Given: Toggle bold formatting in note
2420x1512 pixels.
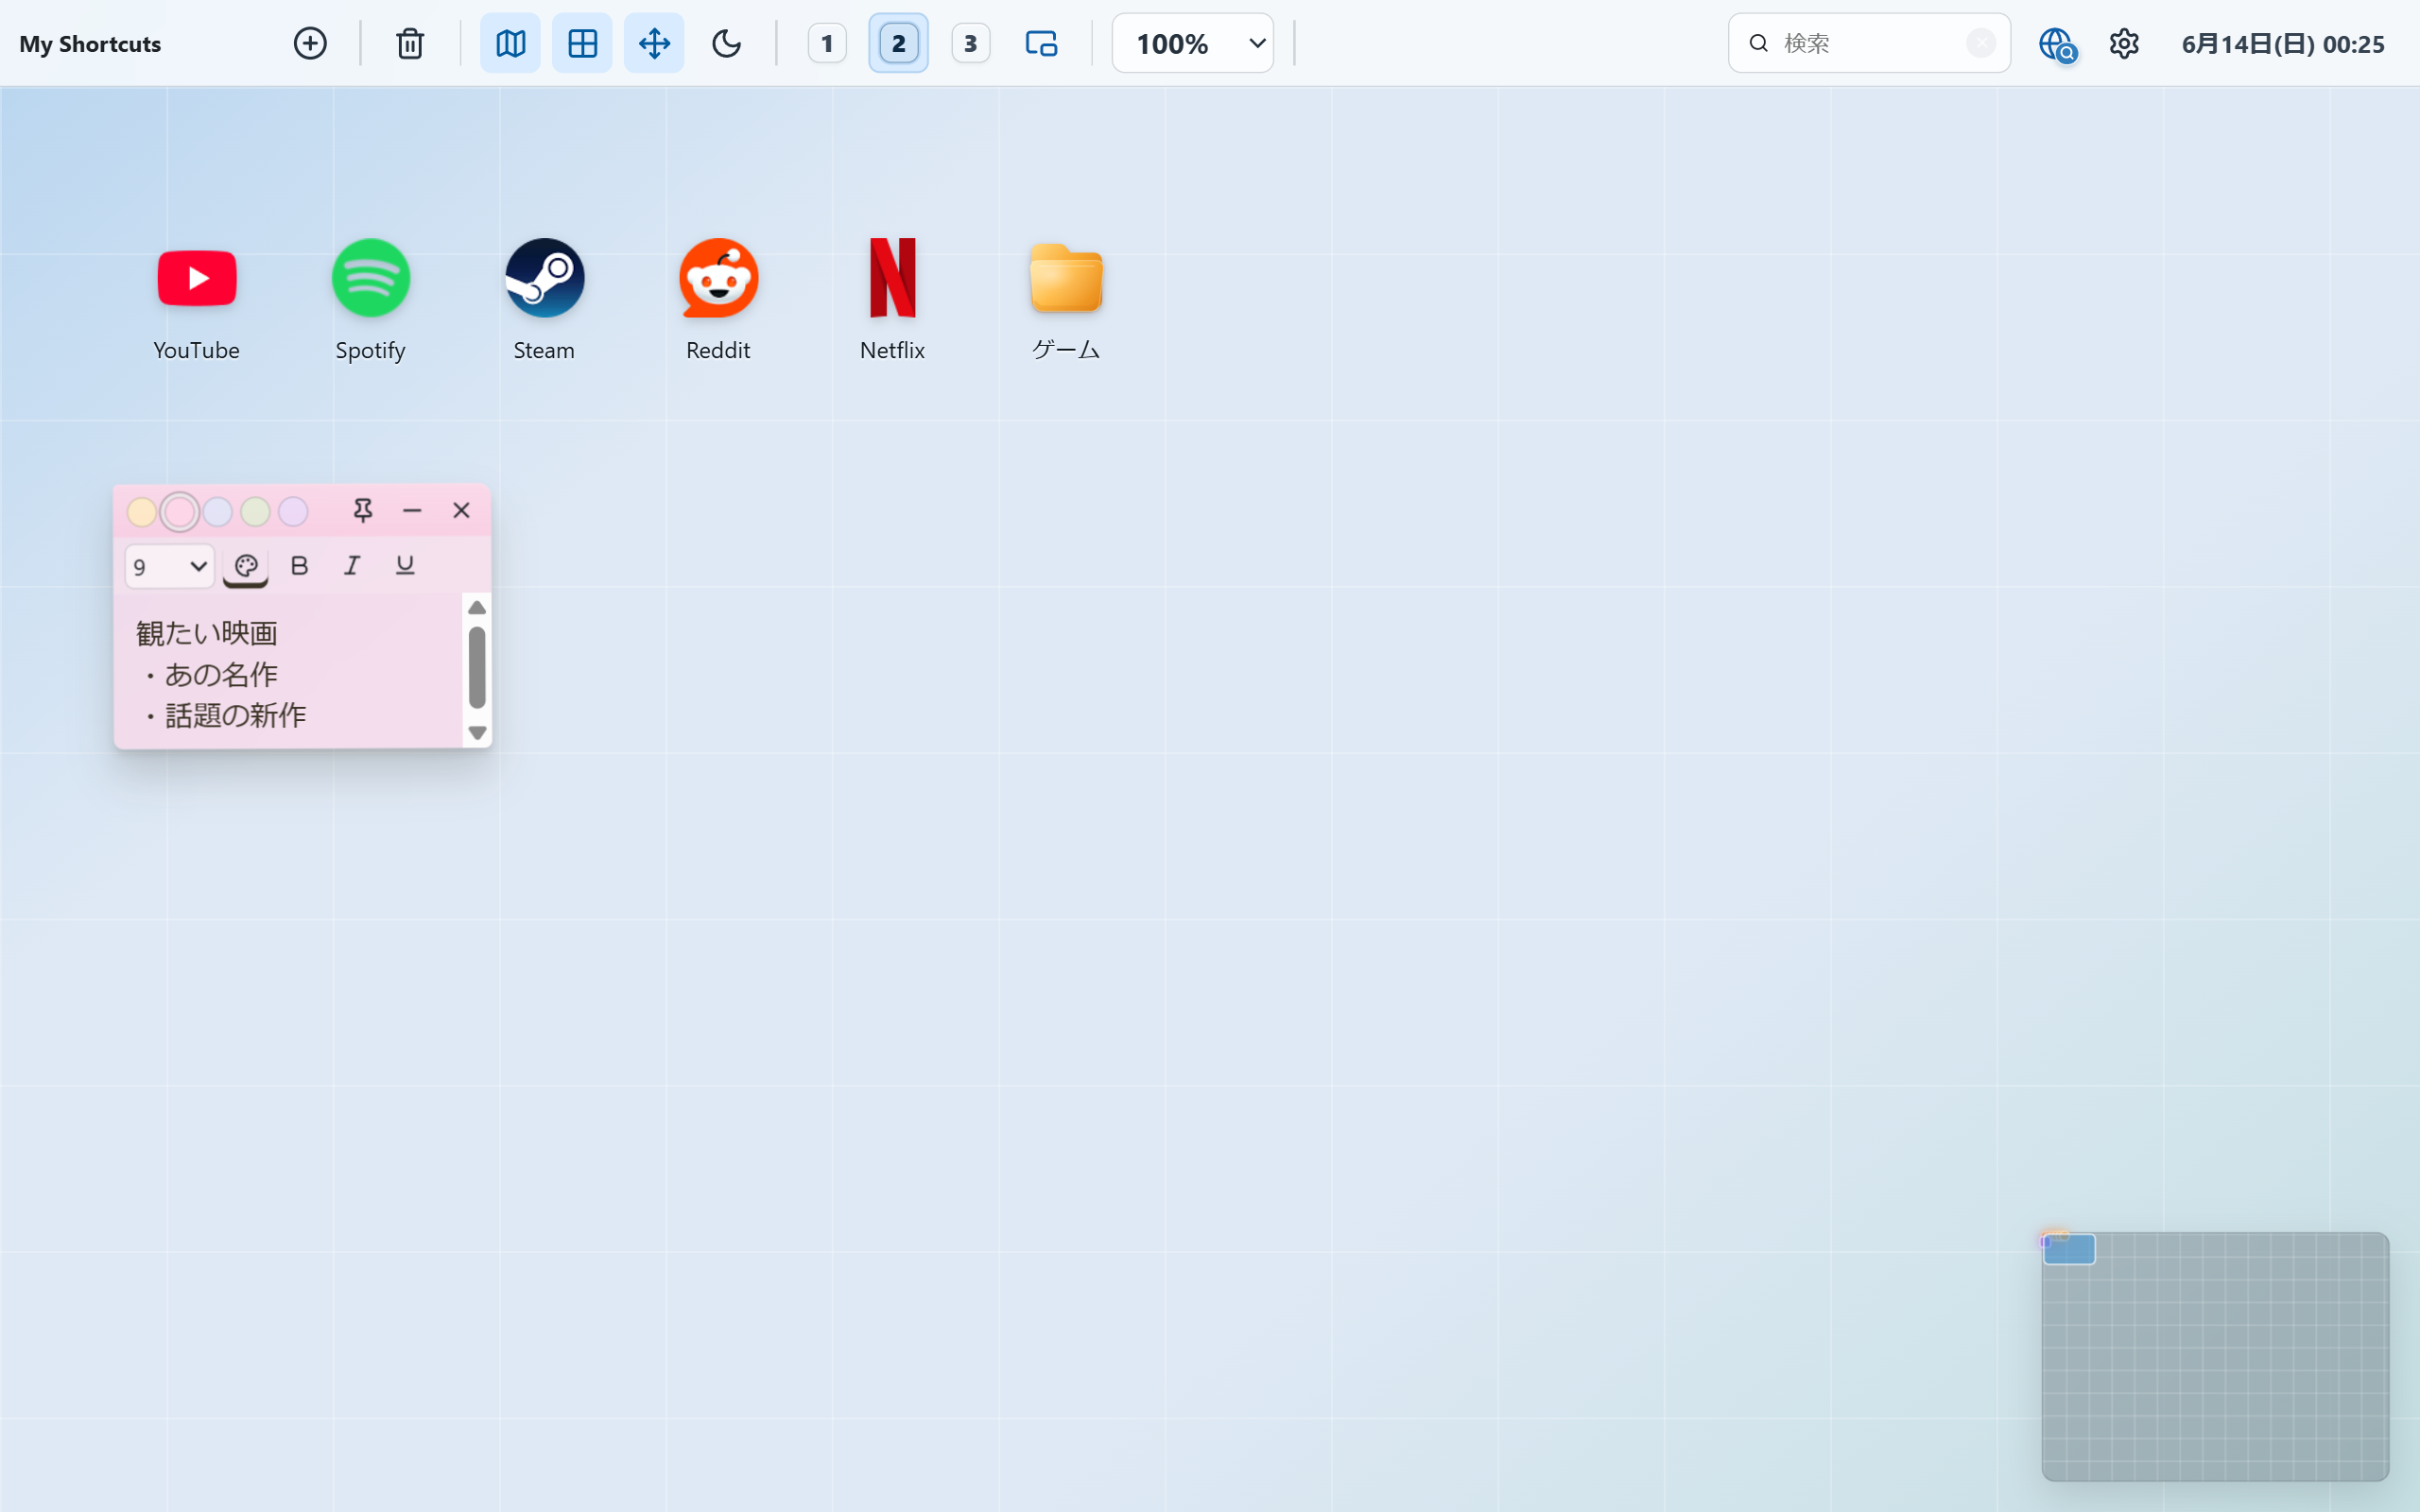Looking at the screenshot, I should pyautogui.click(x=299, y=566).
